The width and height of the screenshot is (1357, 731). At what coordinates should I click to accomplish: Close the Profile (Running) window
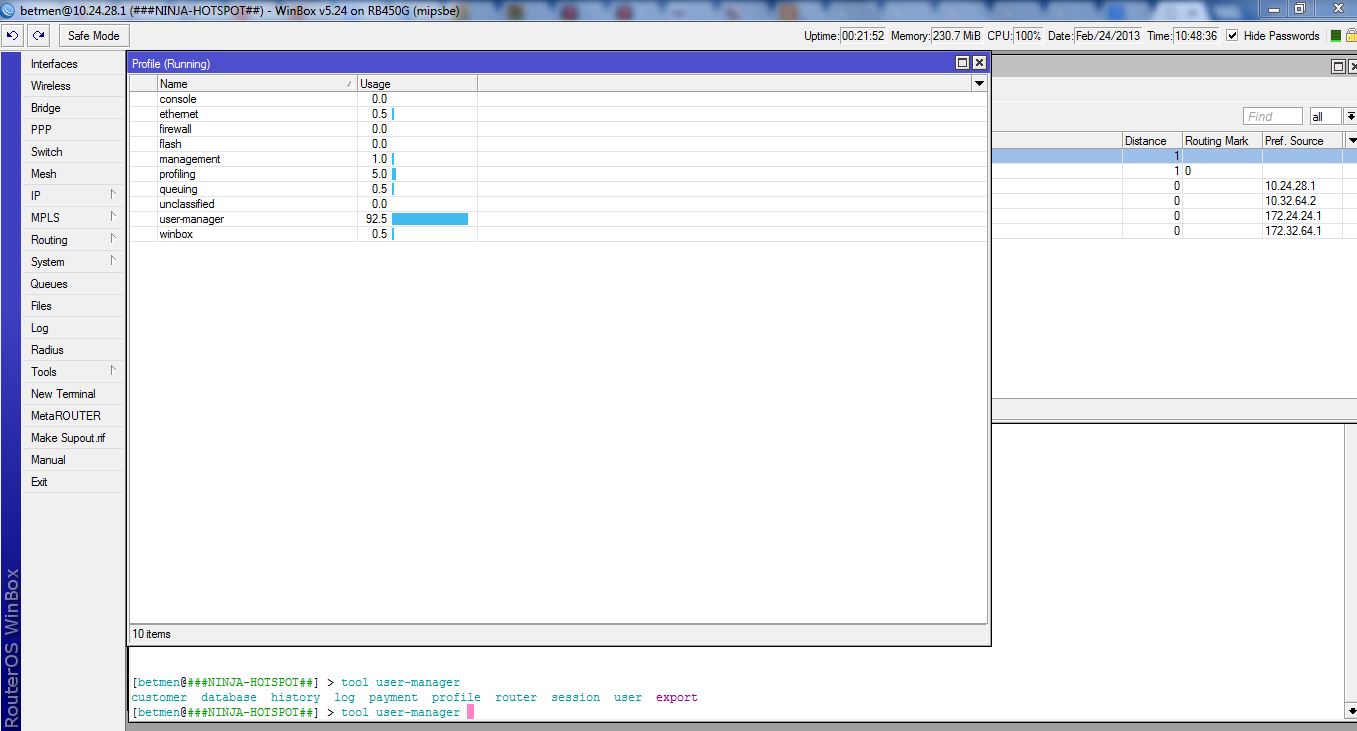tap(979, 63)
